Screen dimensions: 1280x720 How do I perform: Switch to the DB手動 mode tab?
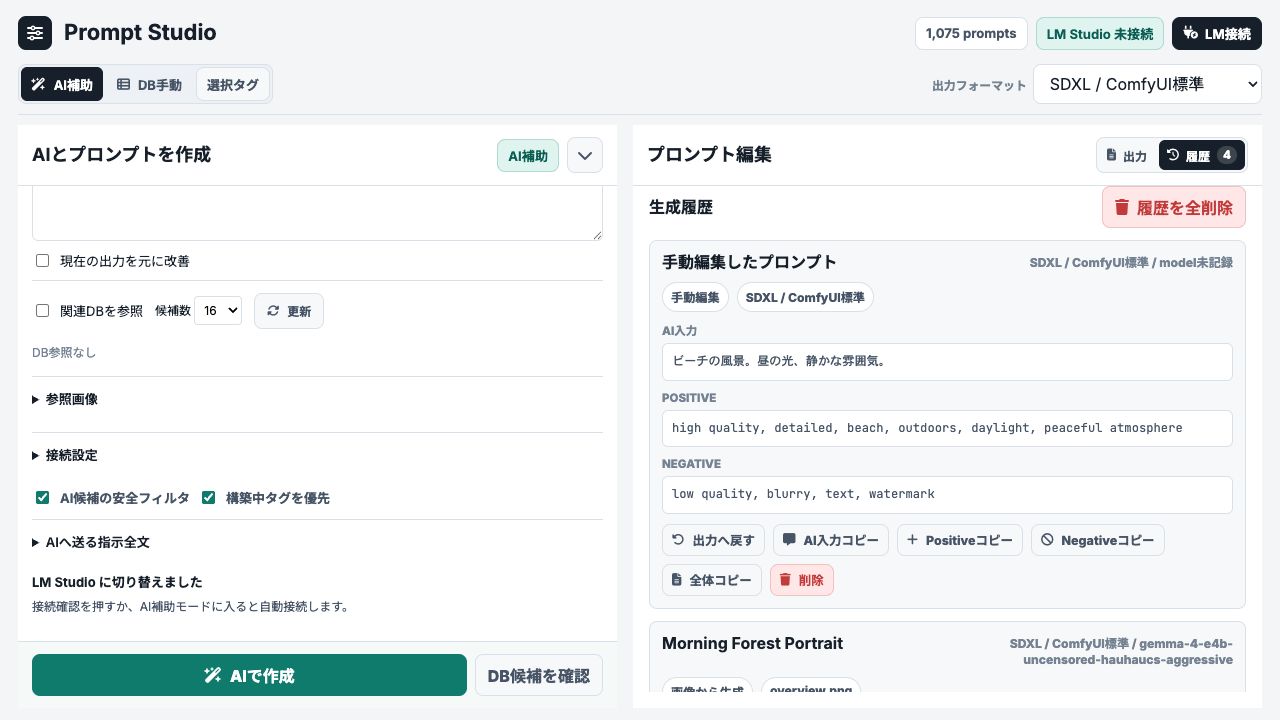coord(149,85)
